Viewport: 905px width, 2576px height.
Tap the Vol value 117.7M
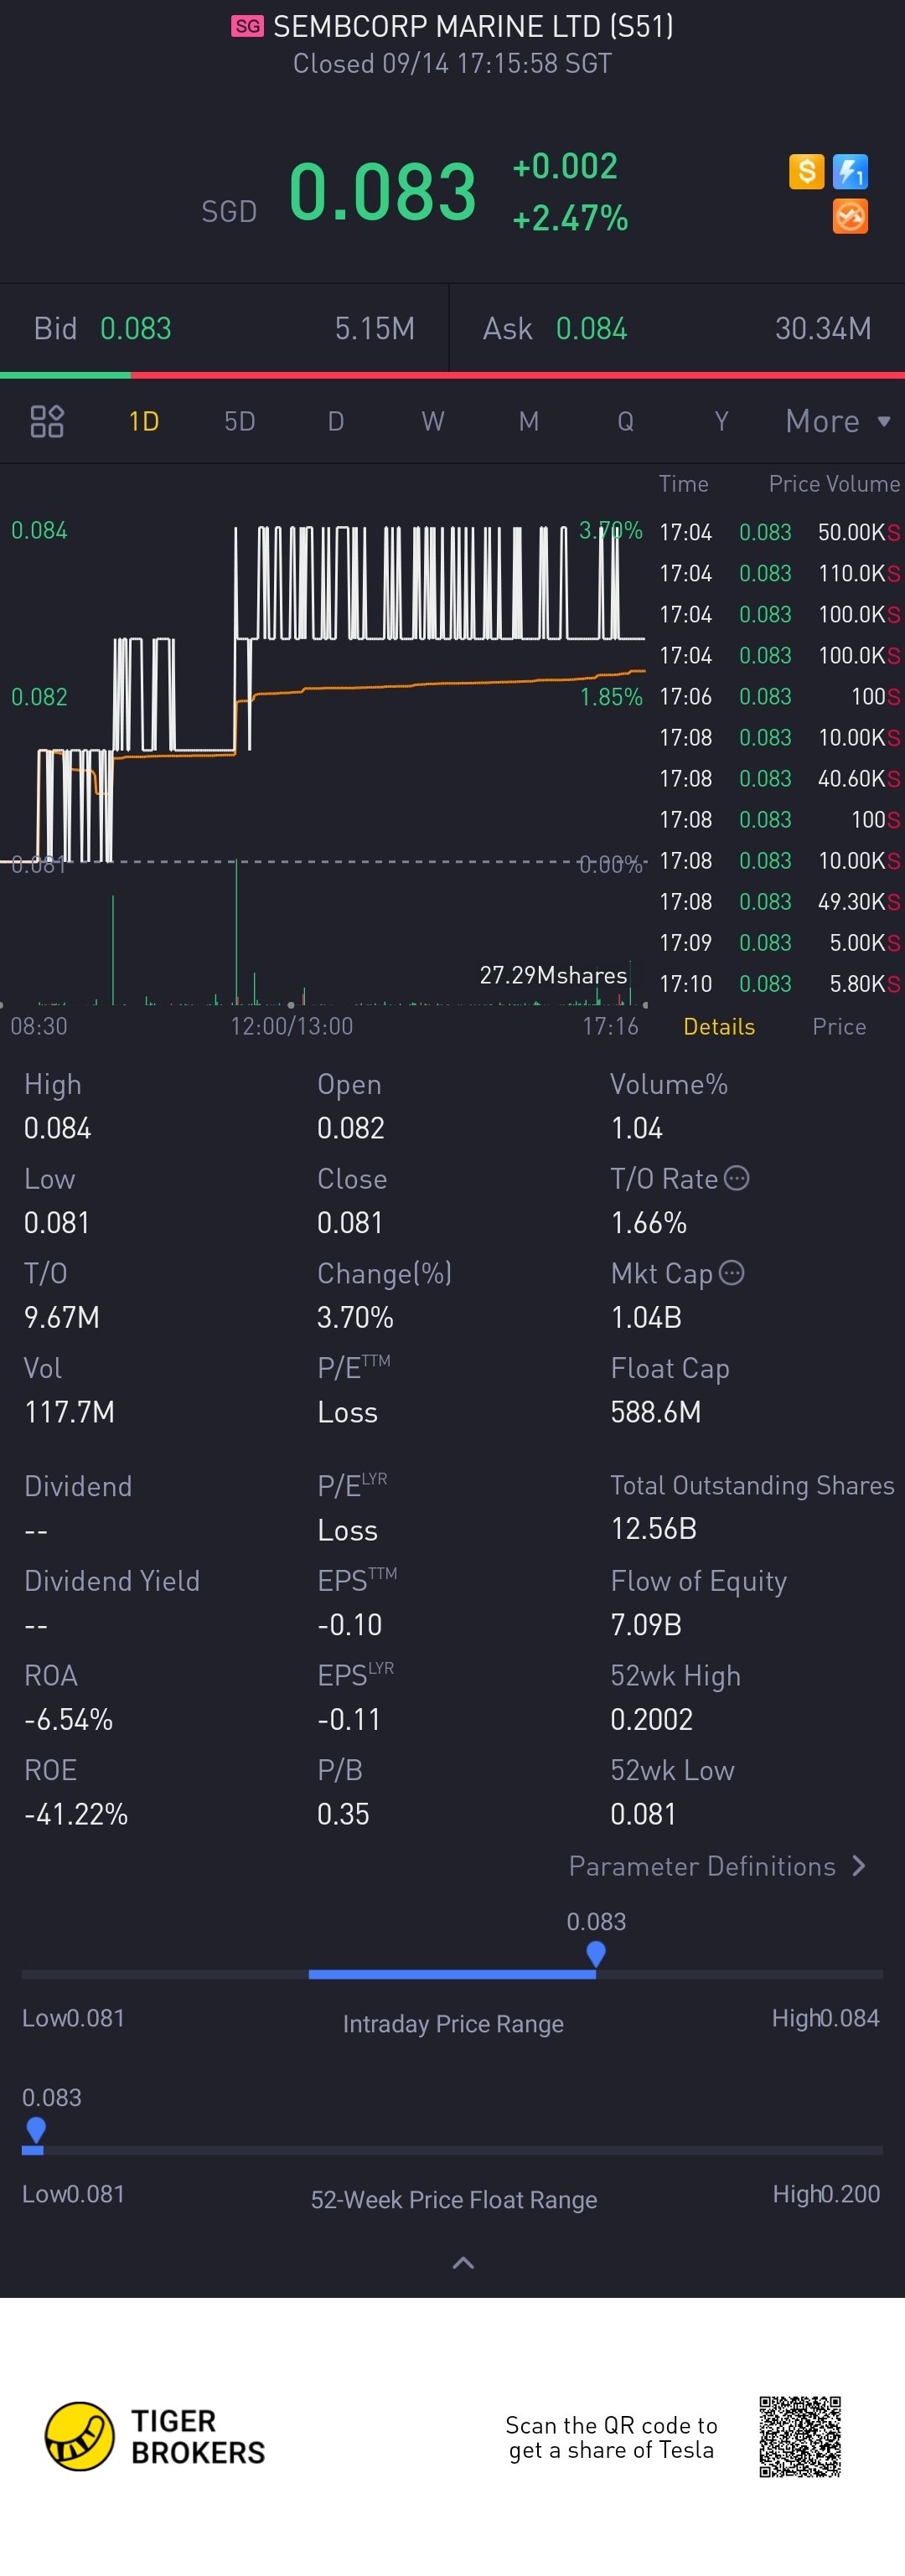coord(69,1411)
